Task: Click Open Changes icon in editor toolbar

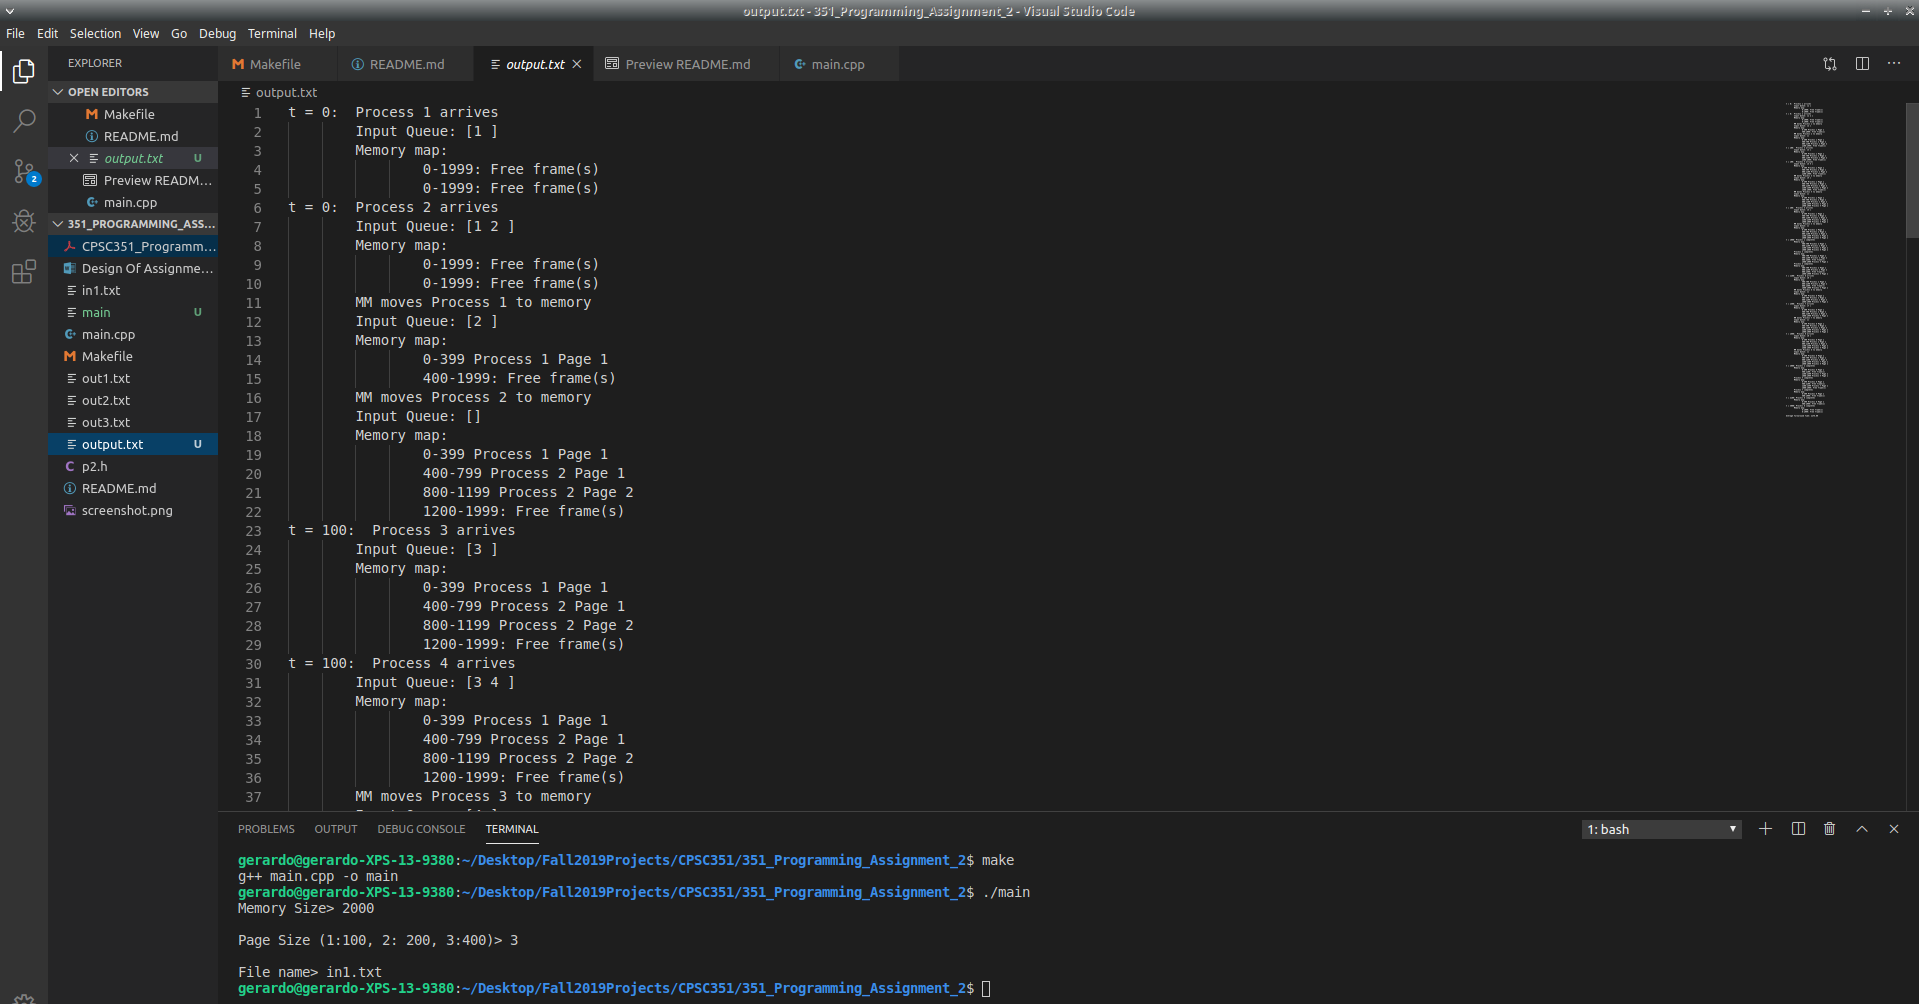Action: (1830, 64)
